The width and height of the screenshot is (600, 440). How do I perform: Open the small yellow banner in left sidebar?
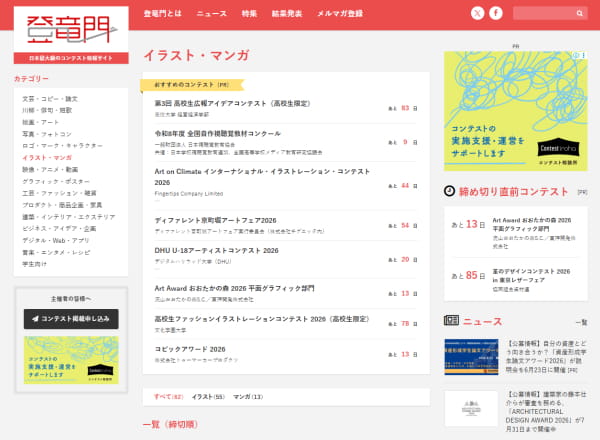point(71,360)
